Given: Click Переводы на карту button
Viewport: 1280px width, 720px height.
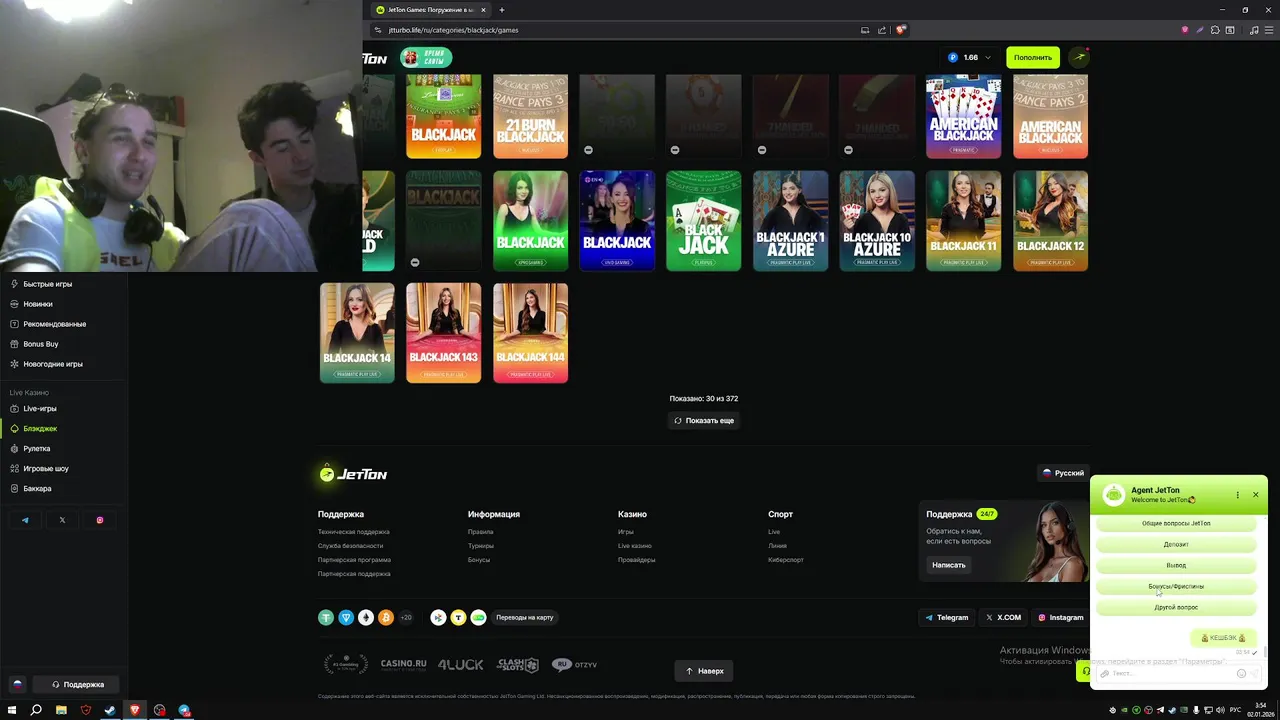Looking at the screenshot, I should click(525, 618).
